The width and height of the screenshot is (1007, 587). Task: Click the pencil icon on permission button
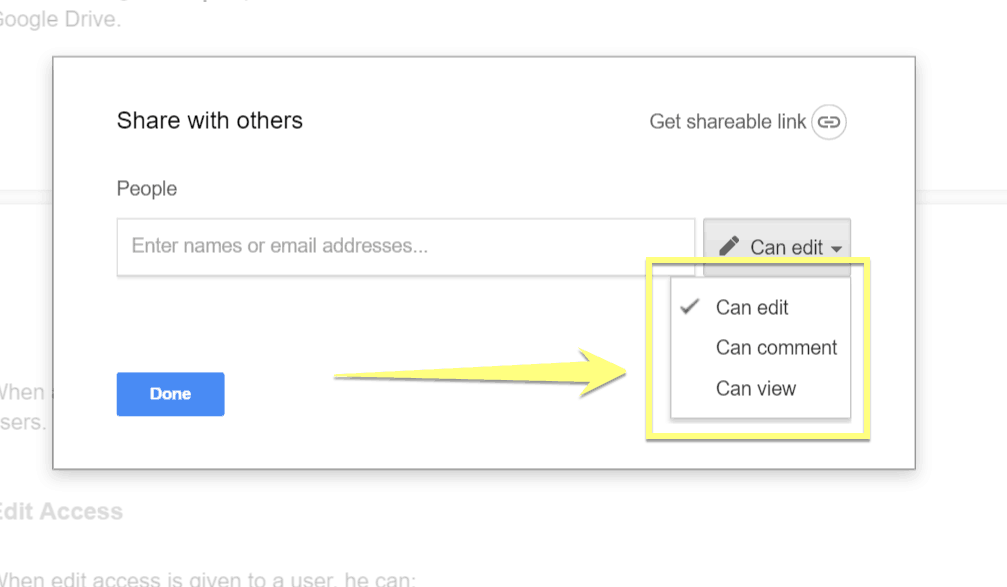[x=730, y=246]
